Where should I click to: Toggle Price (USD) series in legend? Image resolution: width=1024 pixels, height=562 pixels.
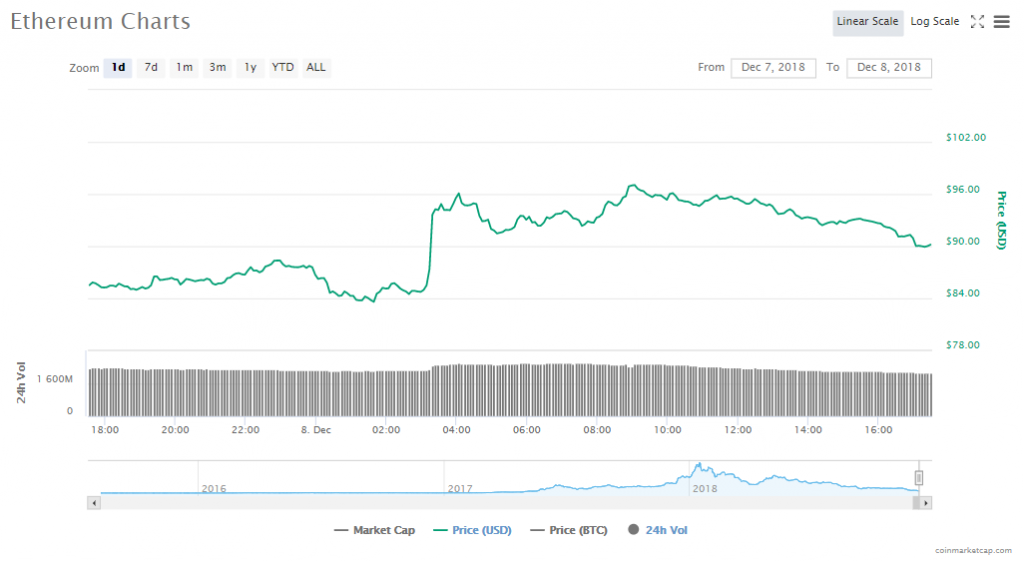coord(472,530)
